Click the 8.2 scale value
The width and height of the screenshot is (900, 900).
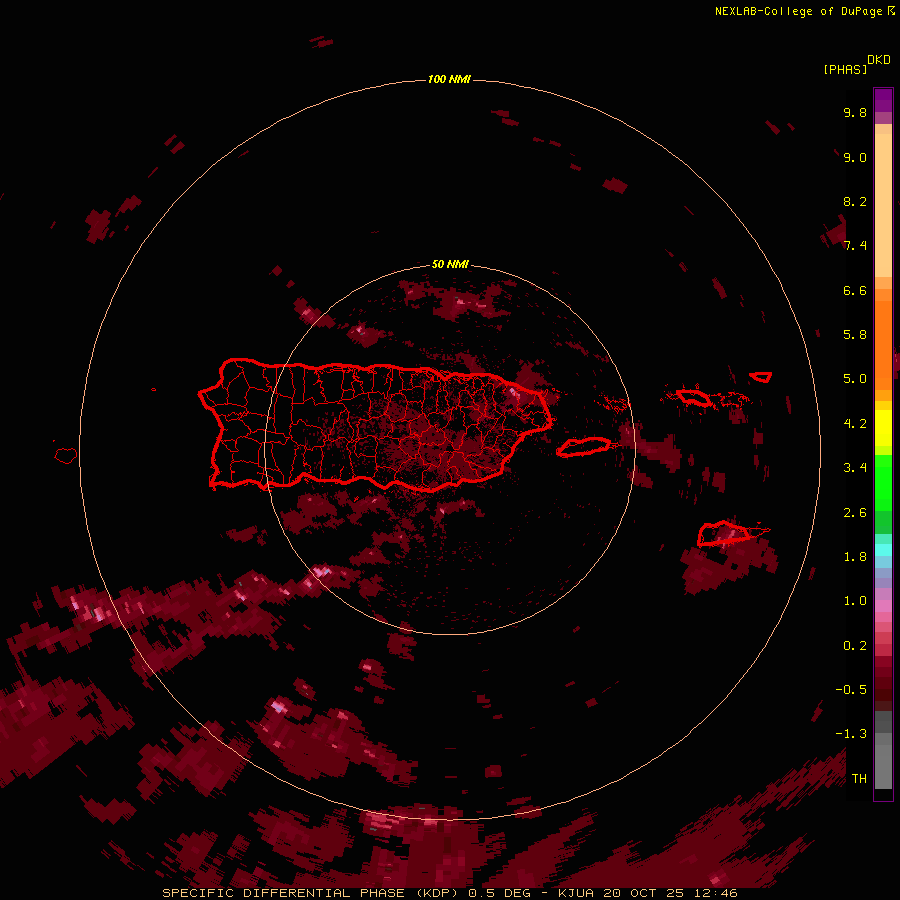pos(855,201)
